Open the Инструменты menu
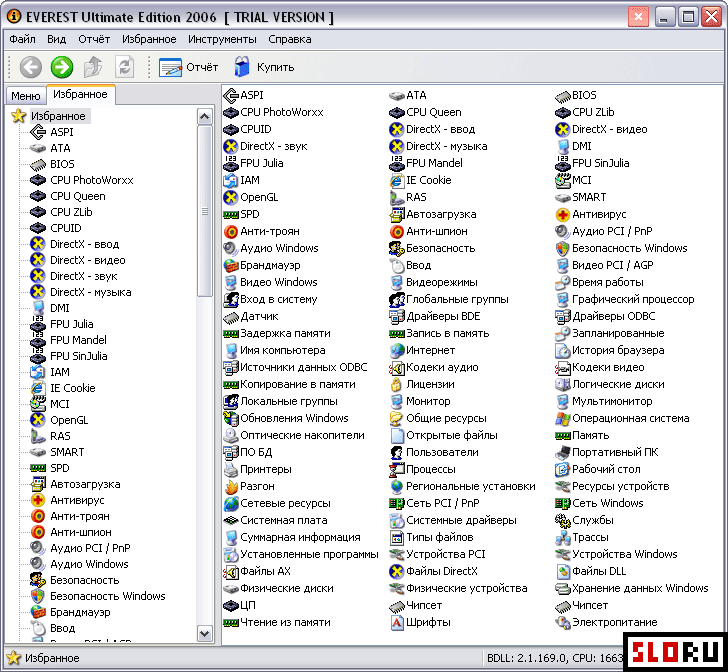 pyautogui.click(x=222, y=39)
